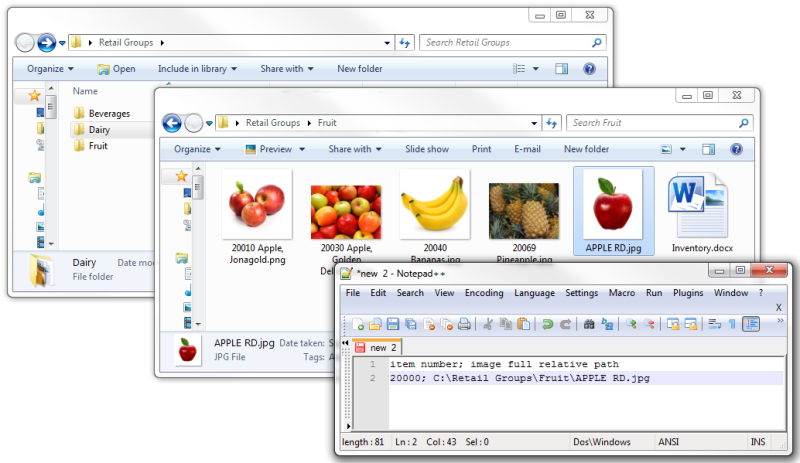Open the address history dropdown in Fruit window
Image resolution: width=800 pixels, height=463 pixels.
coord(534,123)
